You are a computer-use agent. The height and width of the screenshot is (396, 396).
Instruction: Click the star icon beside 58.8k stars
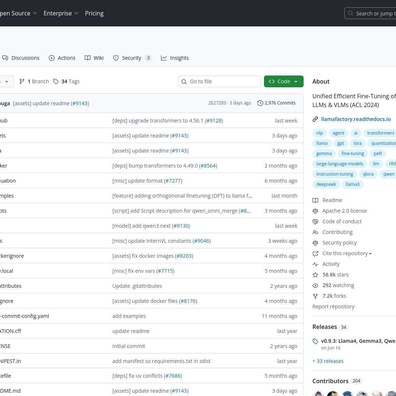pyautogui.click(x=315, y=275)
